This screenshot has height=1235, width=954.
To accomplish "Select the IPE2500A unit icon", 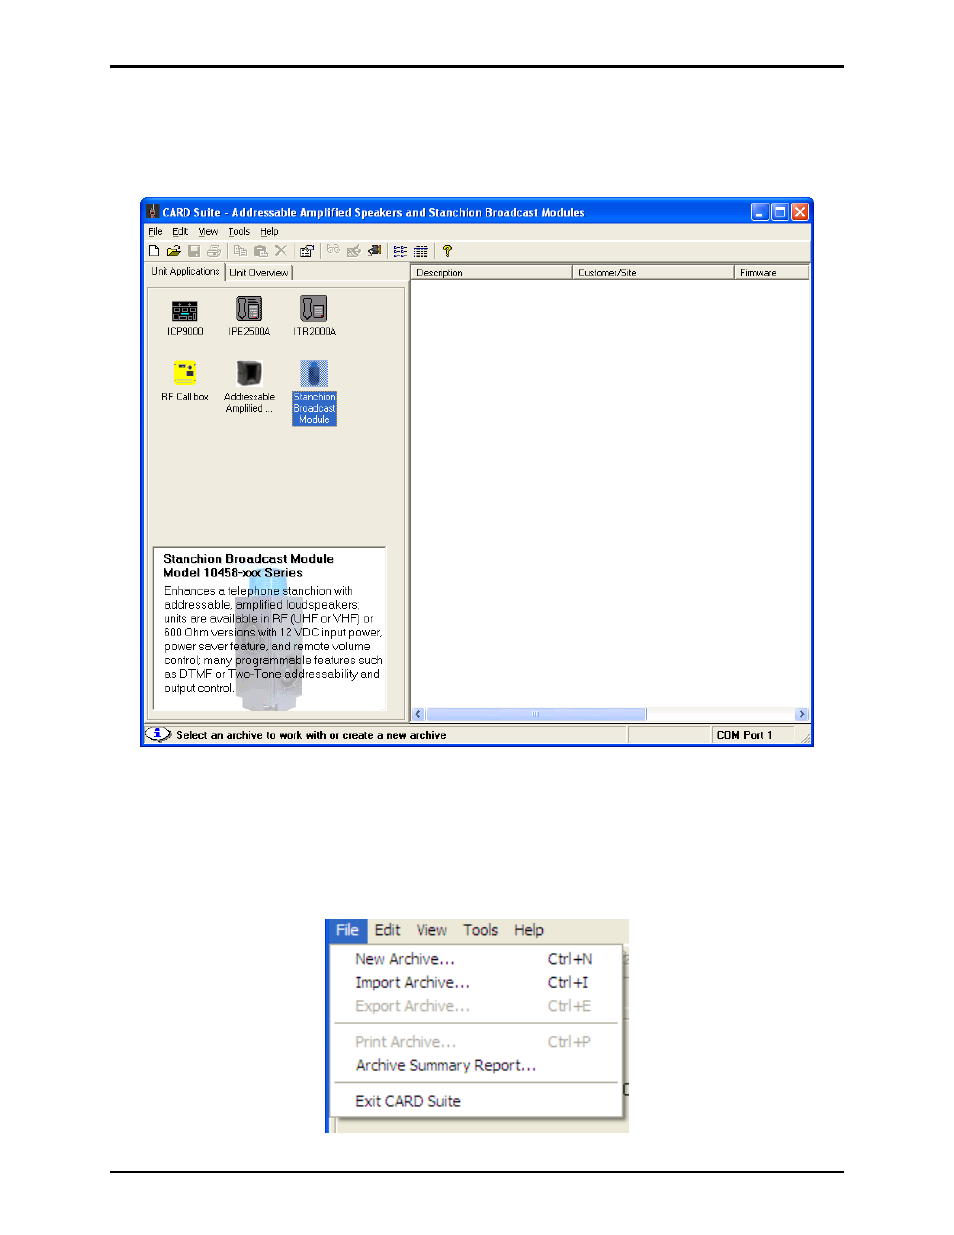I will click(x=249, y=309).
